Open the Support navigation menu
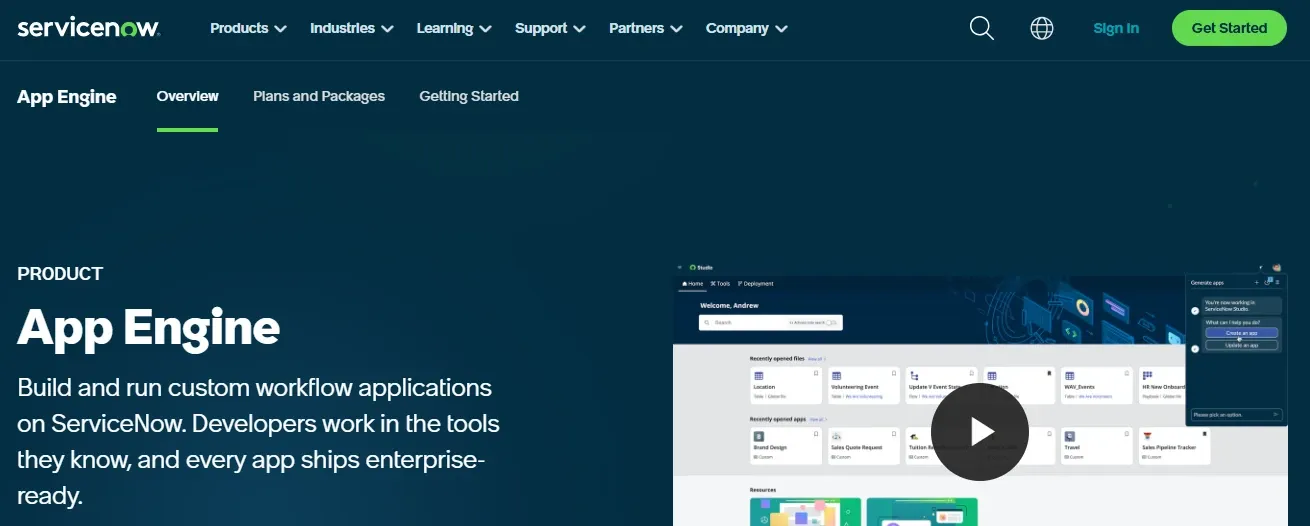 click(x=551, y=28)
